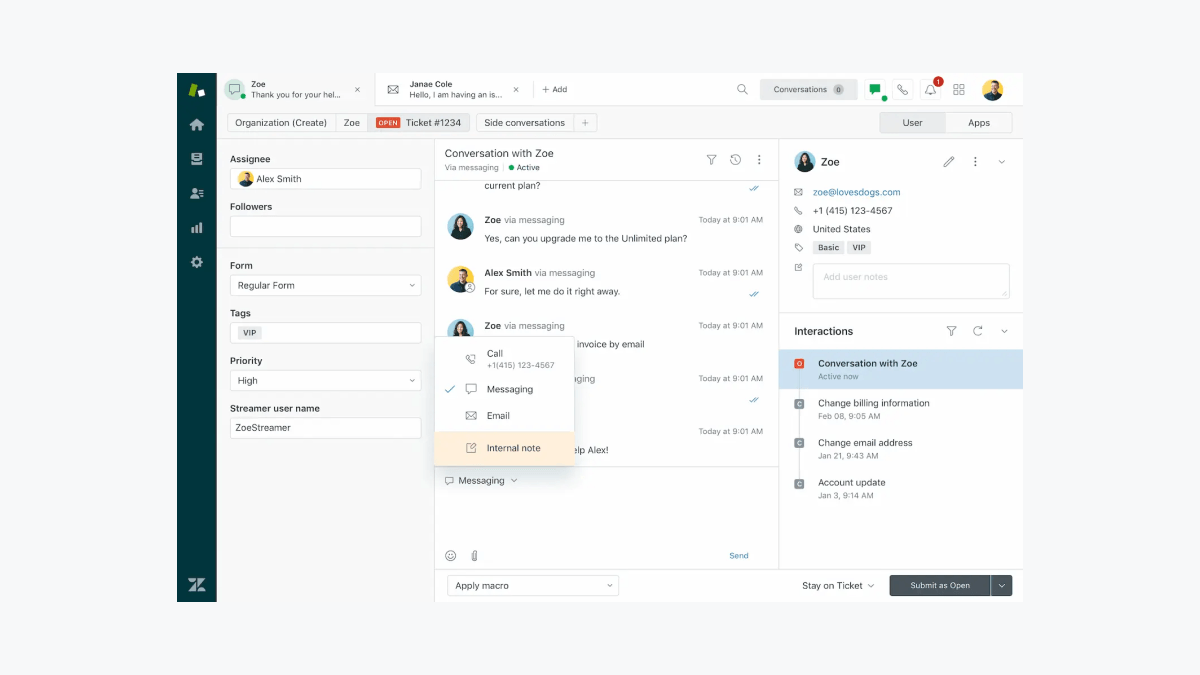
Task: Click the search icon
Action: 742,89
